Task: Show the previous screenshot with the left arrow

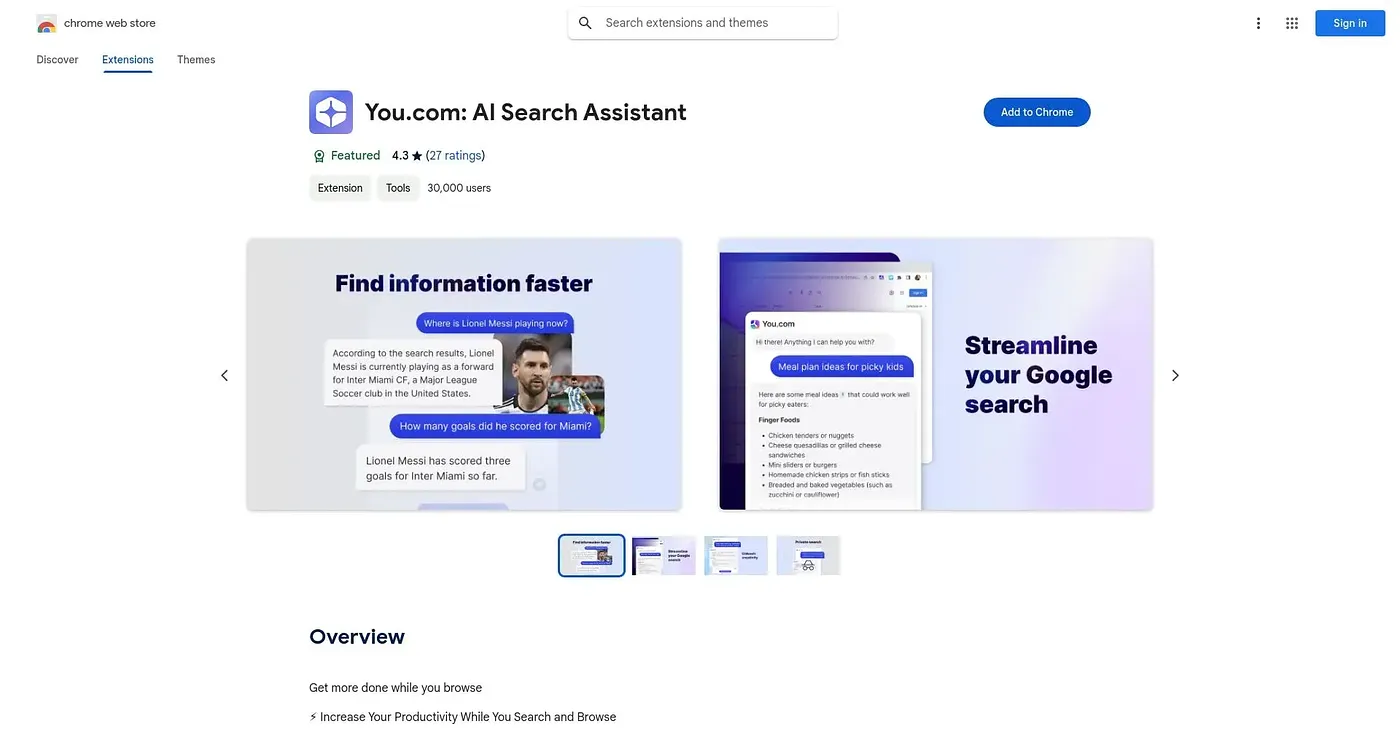Action: click(x=224, y=375)
